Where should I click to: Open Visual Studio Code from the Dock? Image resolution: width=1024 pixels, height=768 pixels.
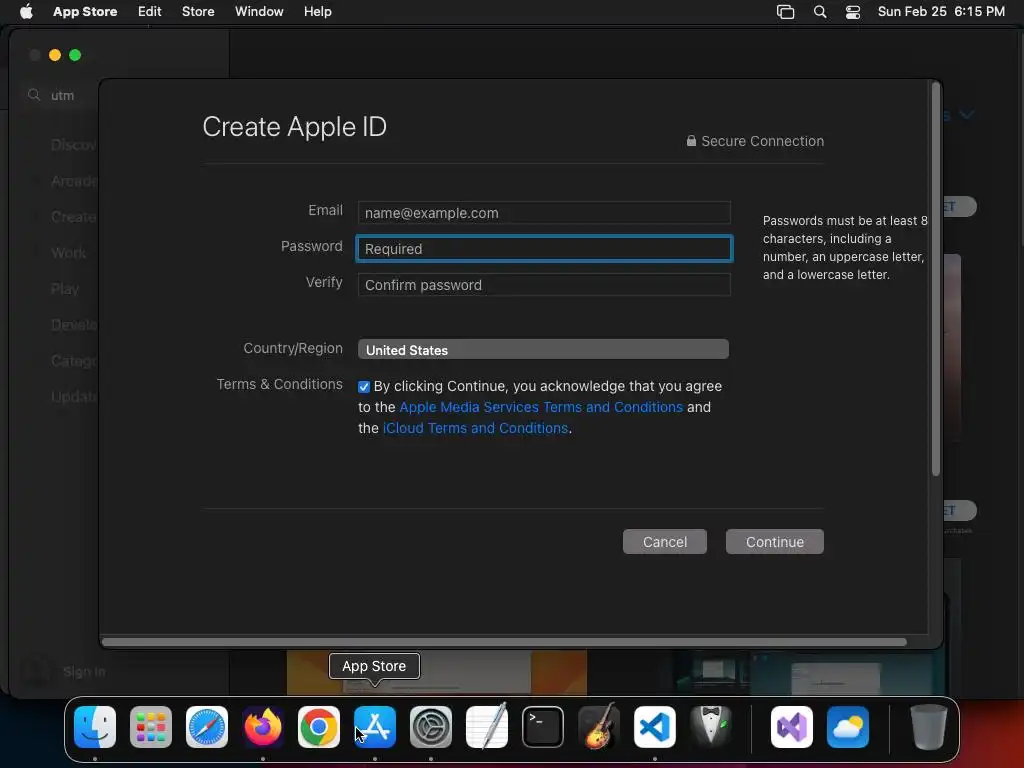655,727
